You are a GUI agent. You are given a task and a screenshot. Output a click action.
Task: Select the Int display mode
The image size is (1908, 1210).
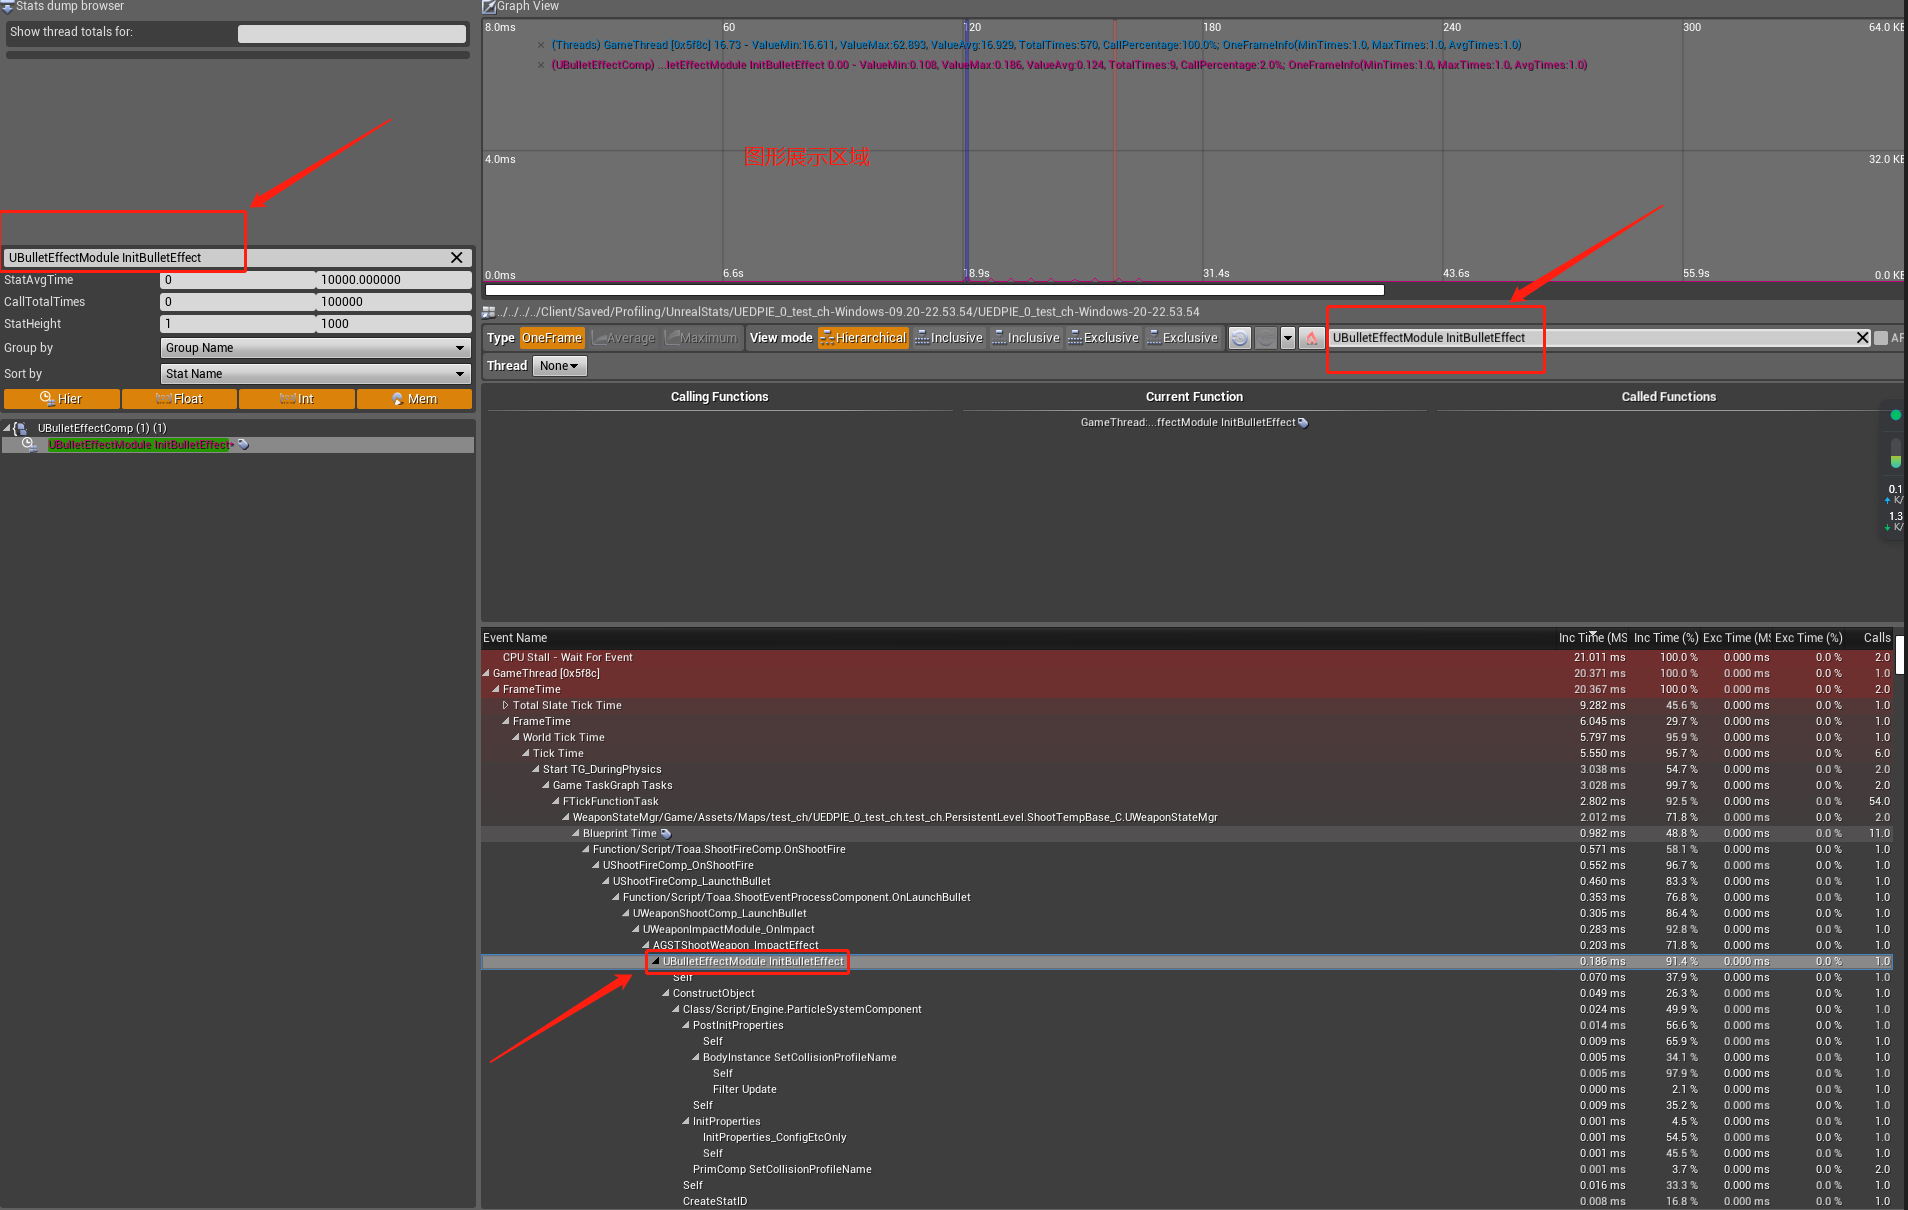click(296, 398)
